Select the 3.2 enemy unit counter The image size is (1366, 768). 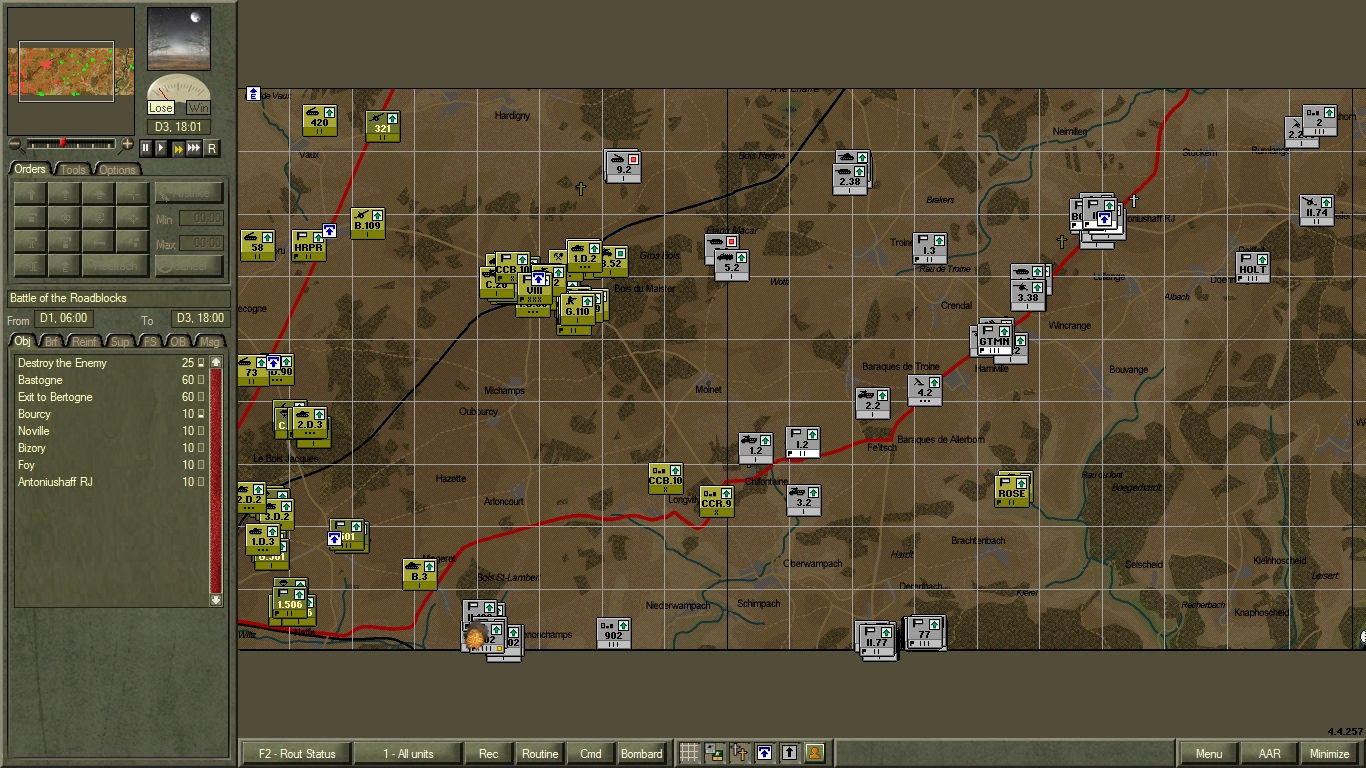(x=804, y=501)
